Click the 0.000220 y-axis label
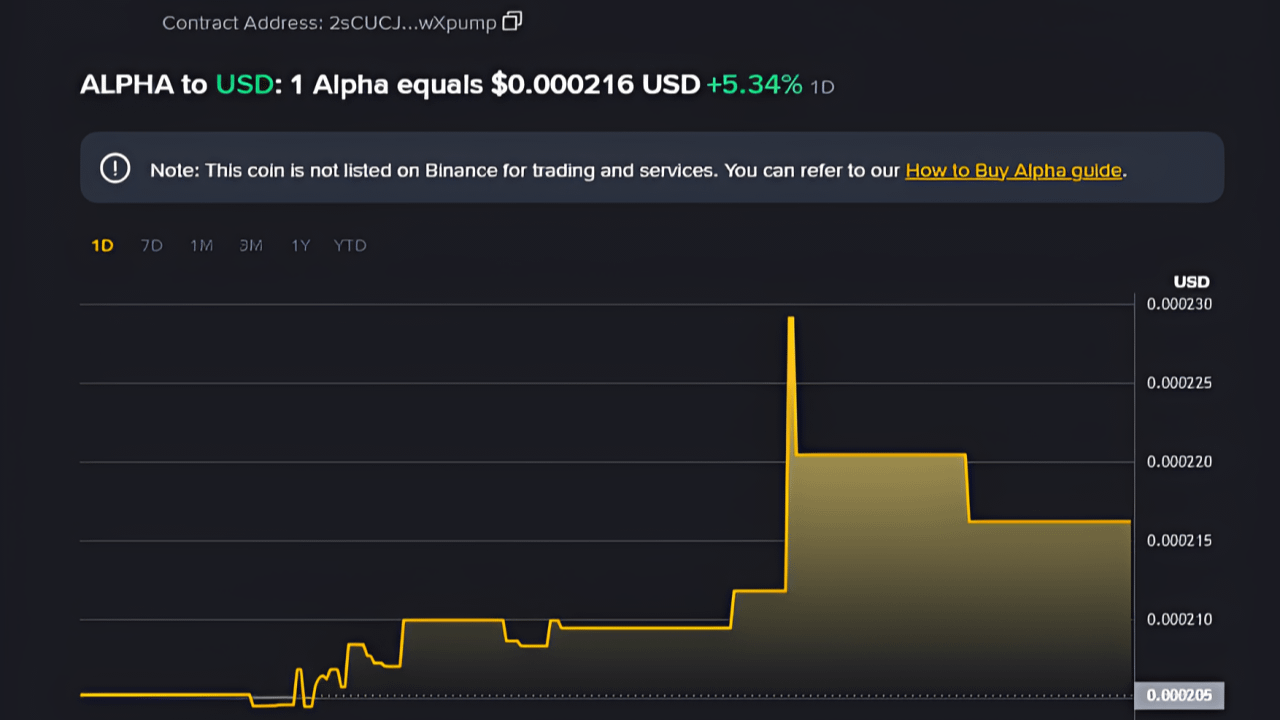The height and width of the screenshot is (720, 1280). click(x=1179, y=462)
